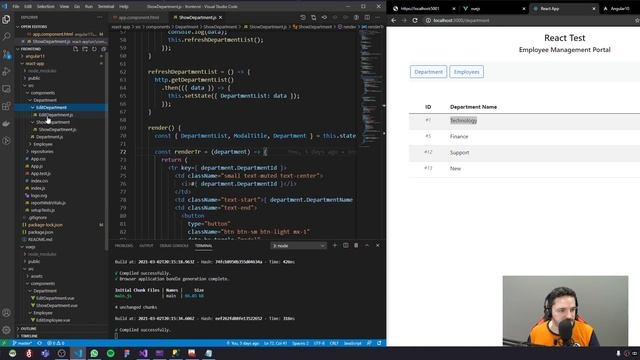Open Run and Debug view in activity bar
640x360 pixels.
6,72
